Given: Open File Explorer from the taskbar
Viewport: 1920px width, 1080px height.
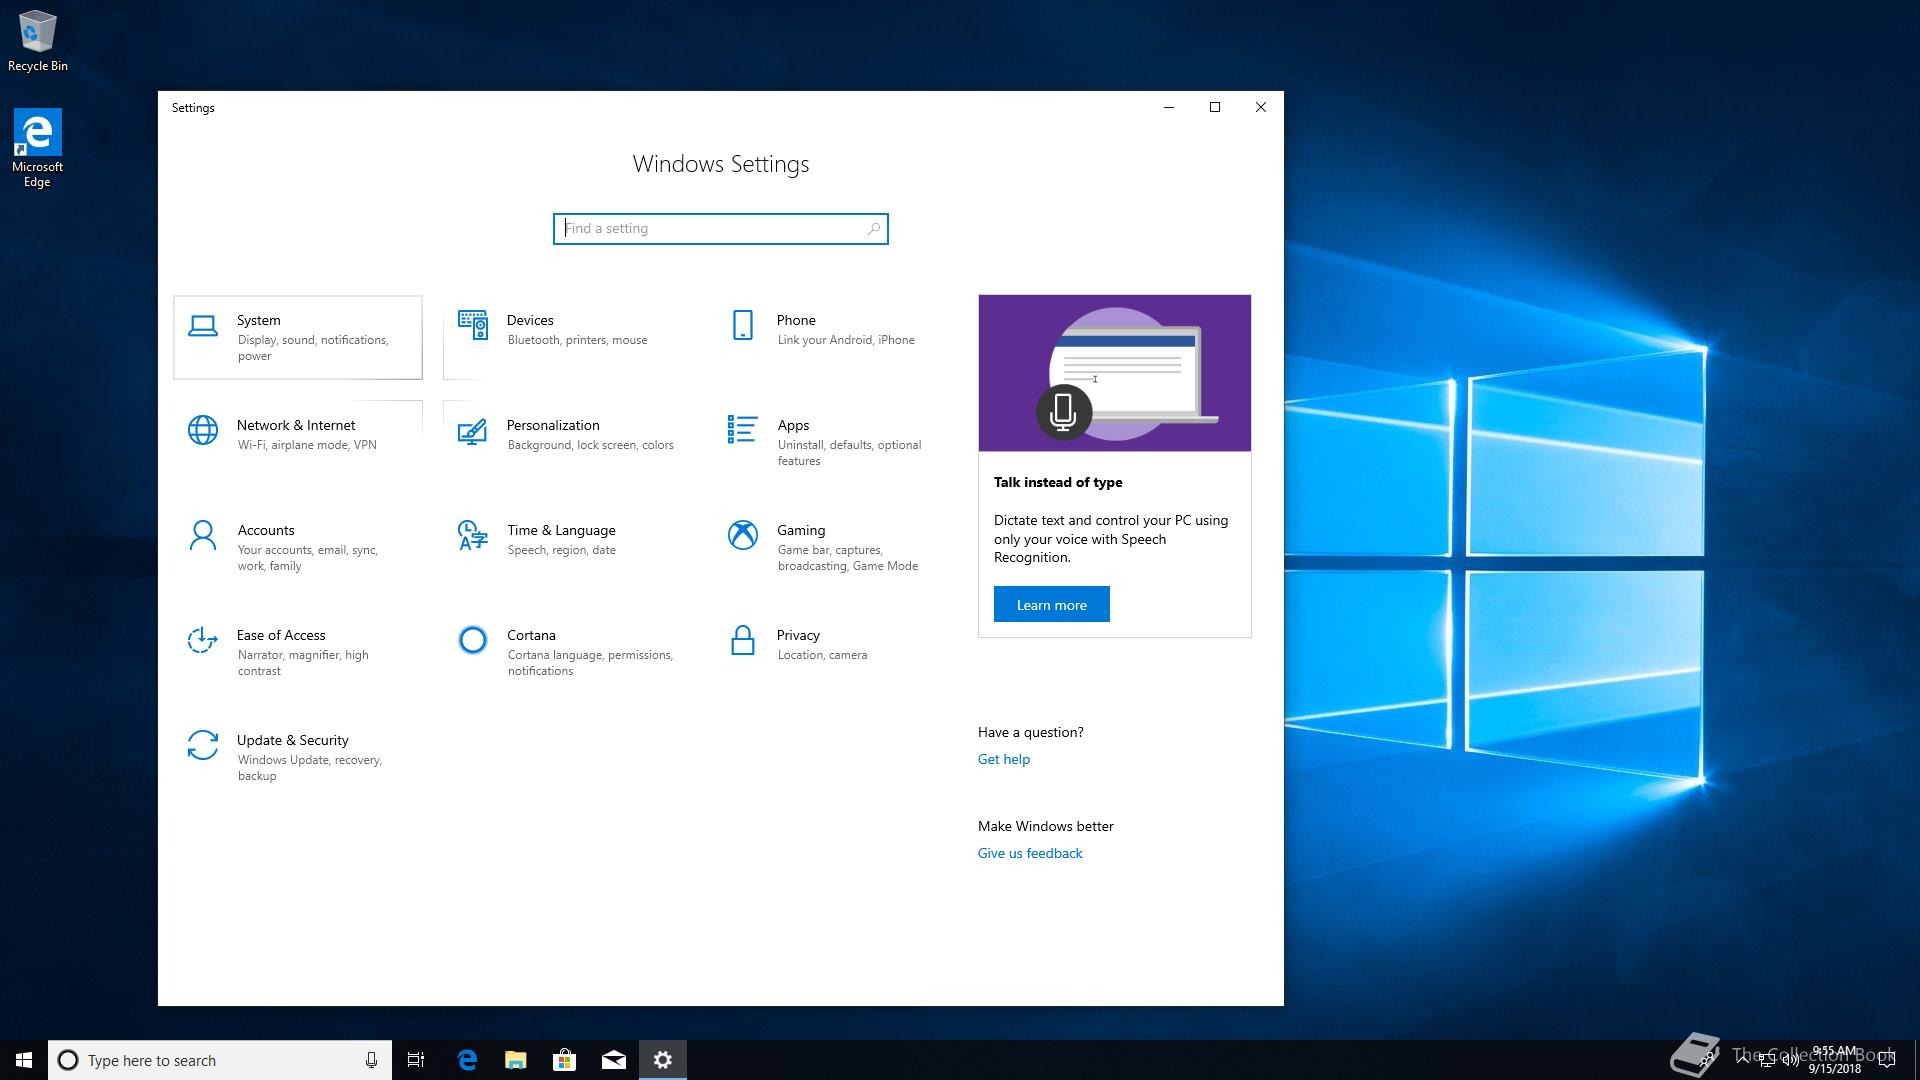Looking at the screenshot, I should coord(516,1060).
